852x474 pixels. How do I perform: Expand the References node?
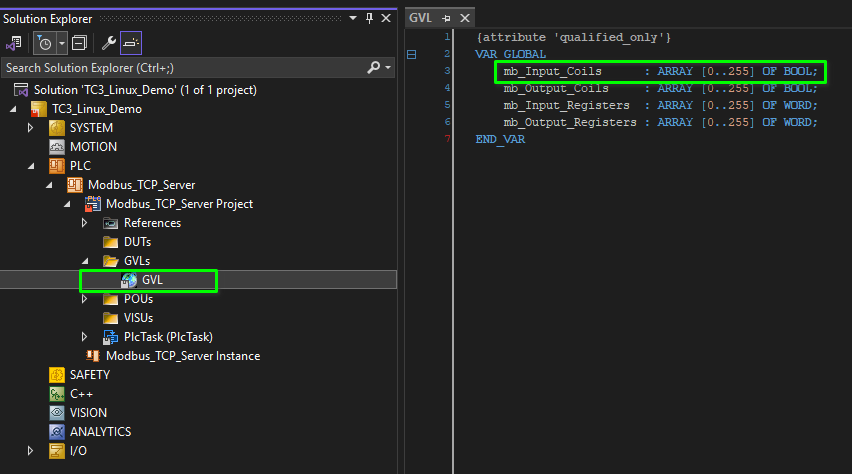[x=84, y=223]
